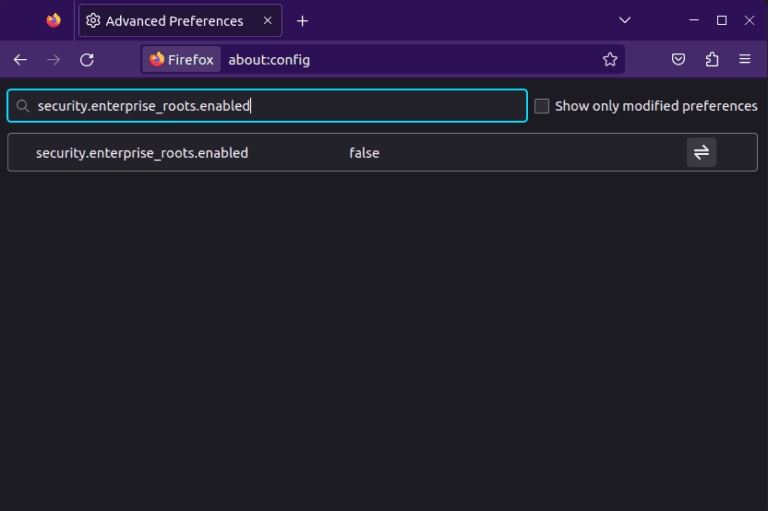This screenshot has height=511, width=768.
Task: Click the Firefox View icon in tab bar
Action: coord(53,20)
